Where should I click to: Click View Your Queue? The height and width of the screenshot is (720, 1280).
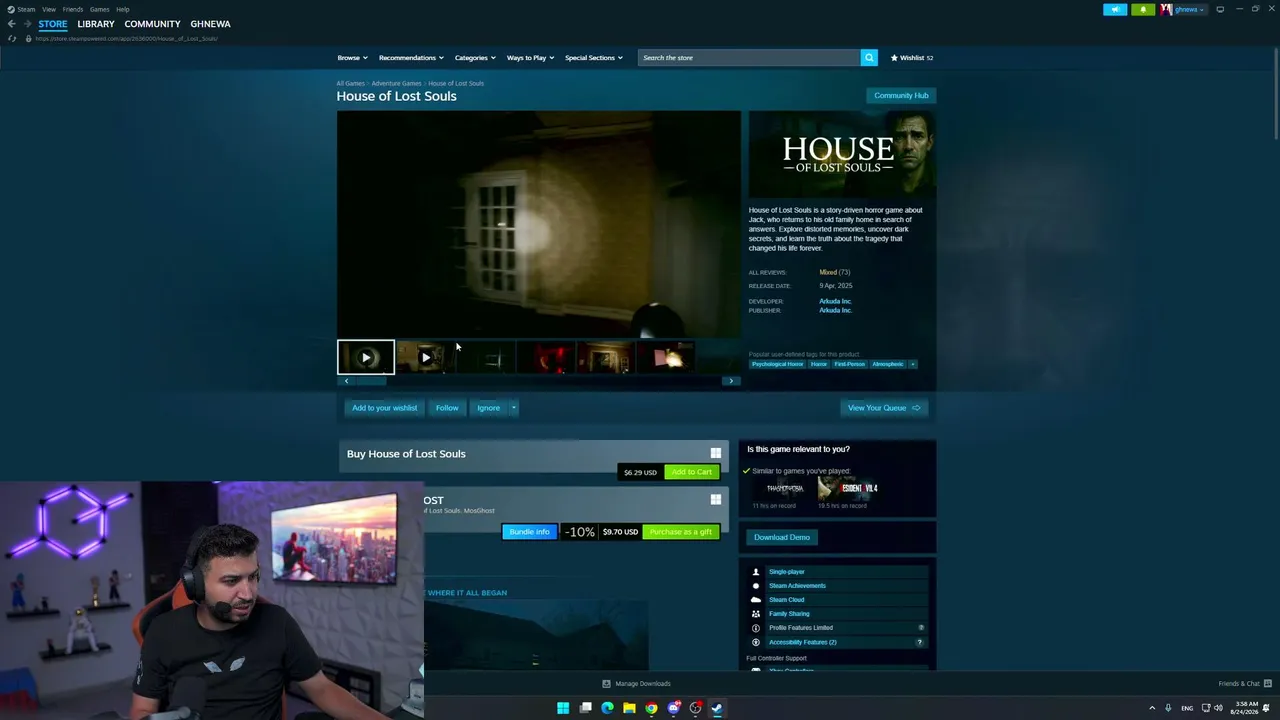(x=884, y=408)
